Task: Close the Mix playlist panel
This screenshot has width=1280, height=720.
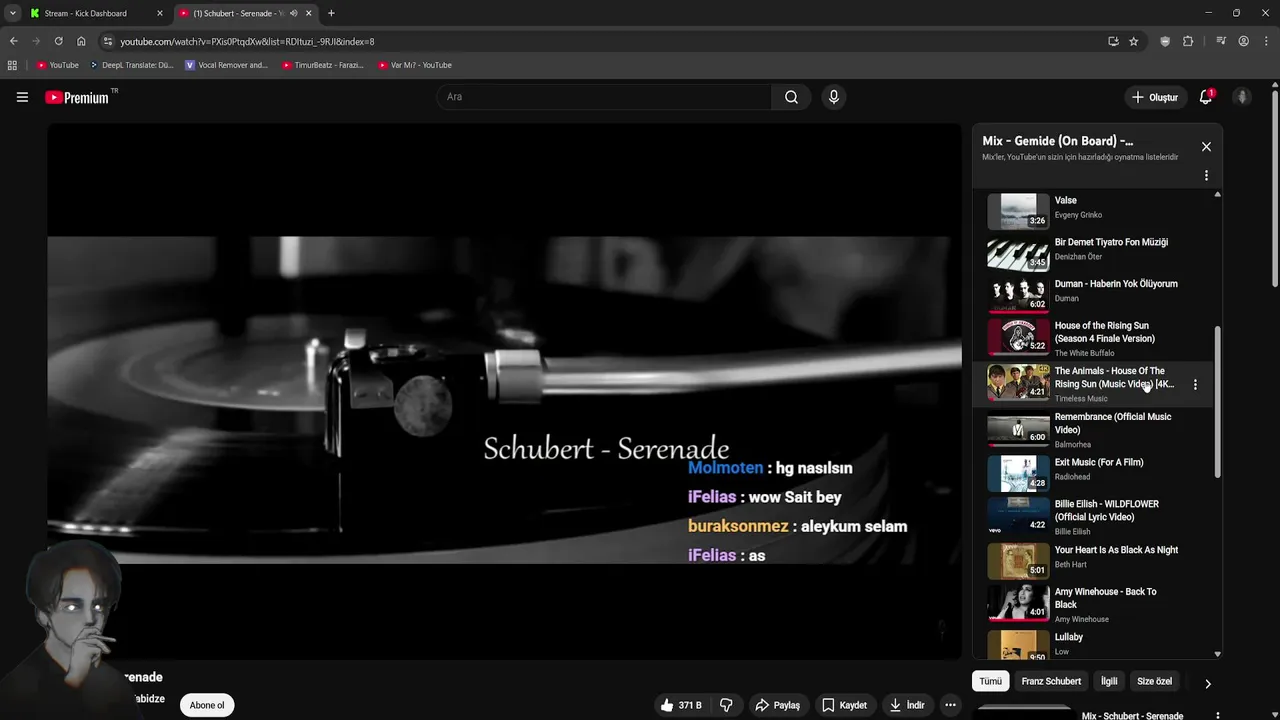Action: (x=1206, y=147)
